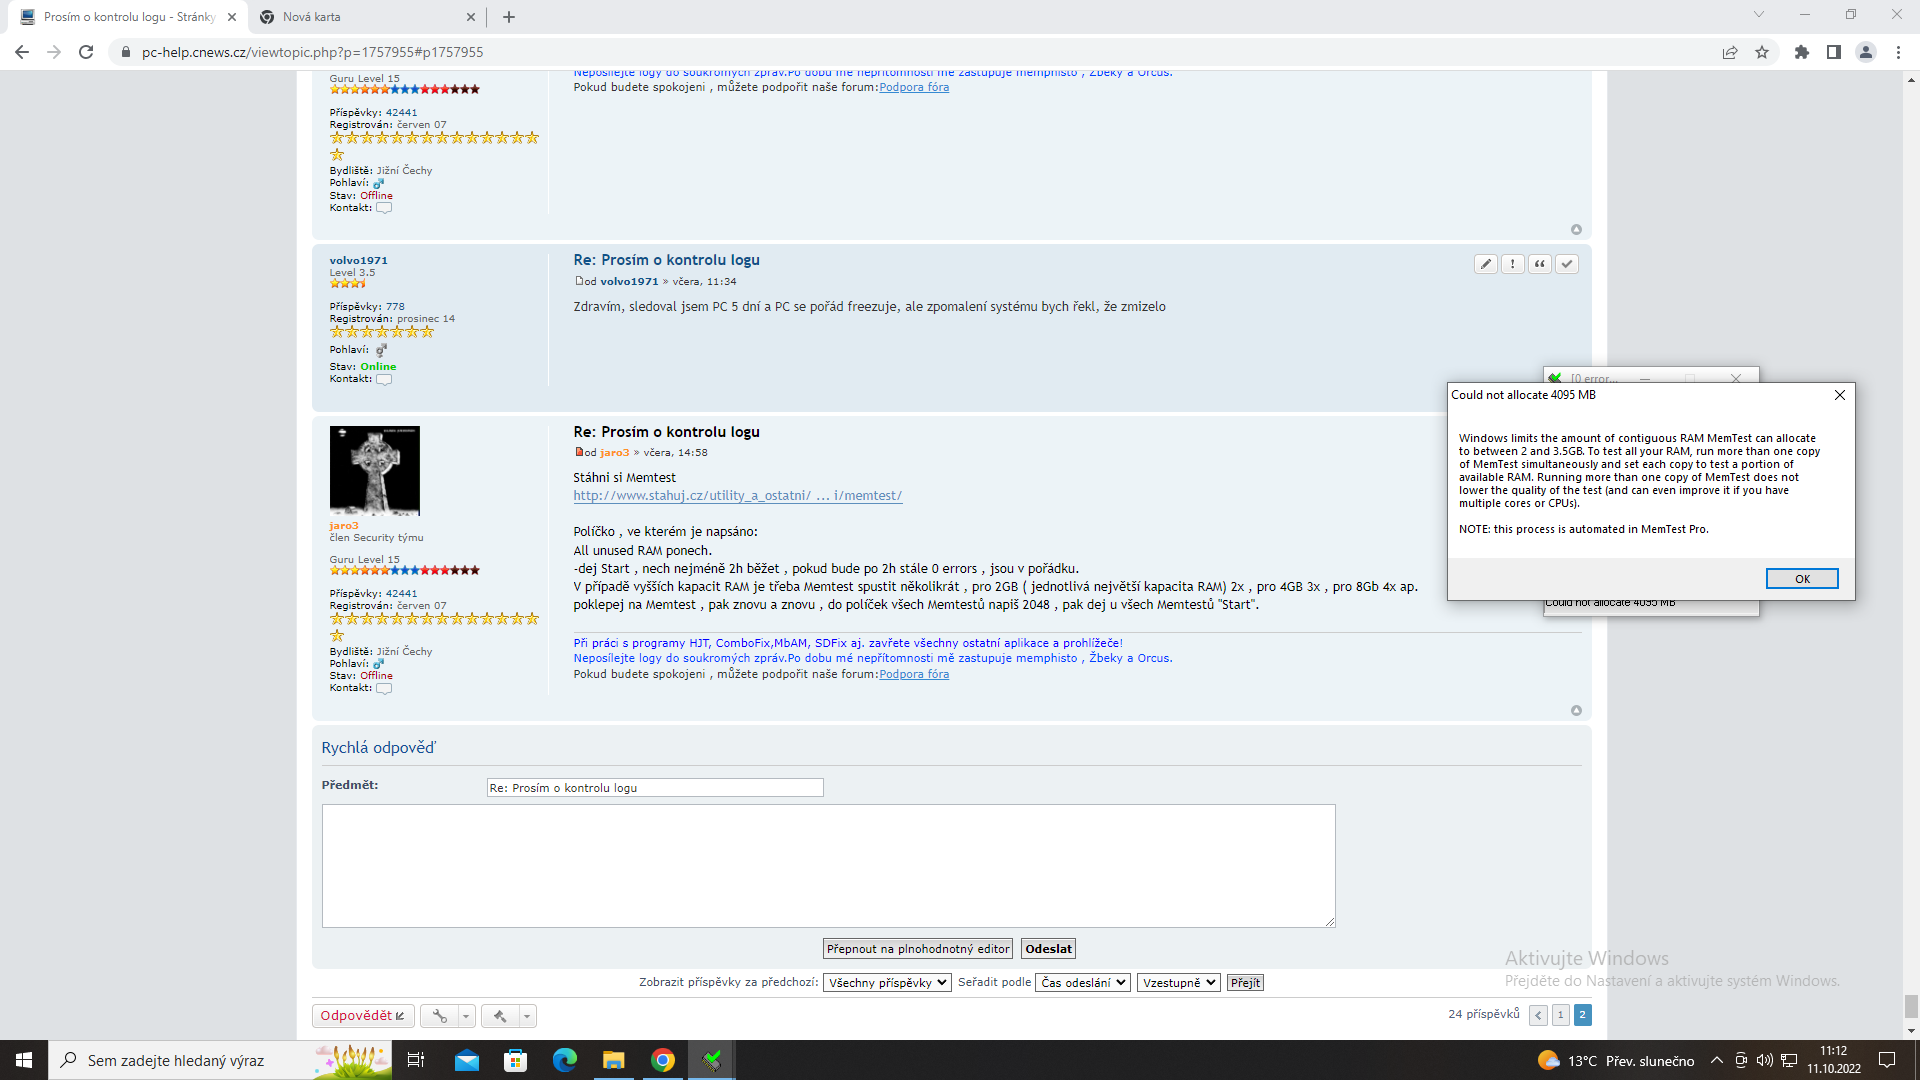Click the Odeslat button
This screenshot has height=1080, width=1920.
1048,949
